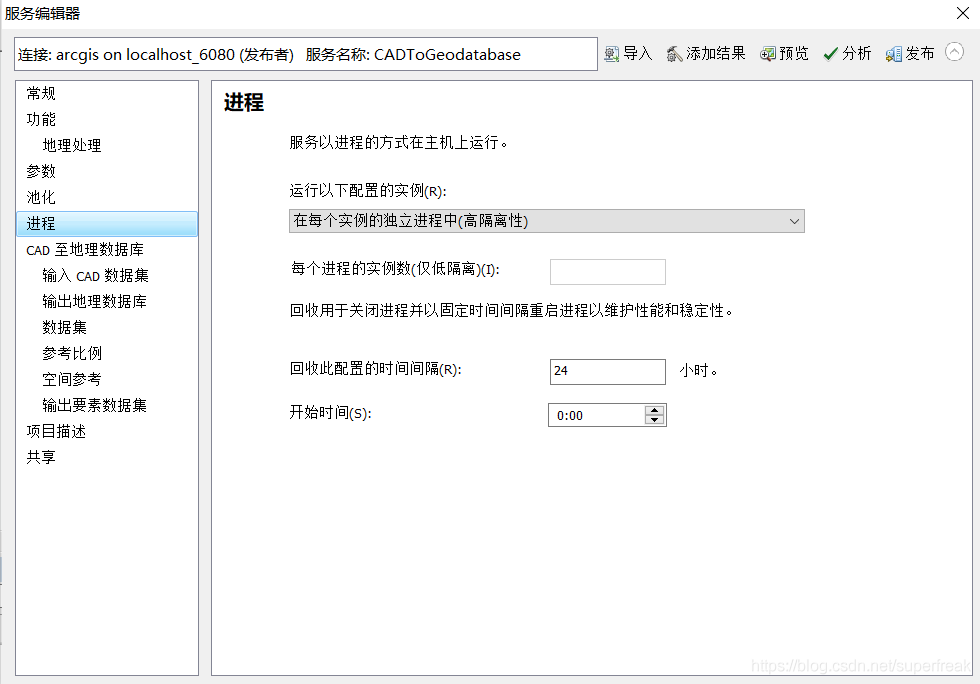Click the label 回收此配置的时间间隔(R):
980x684 pixels.
(x=376, y=369)
